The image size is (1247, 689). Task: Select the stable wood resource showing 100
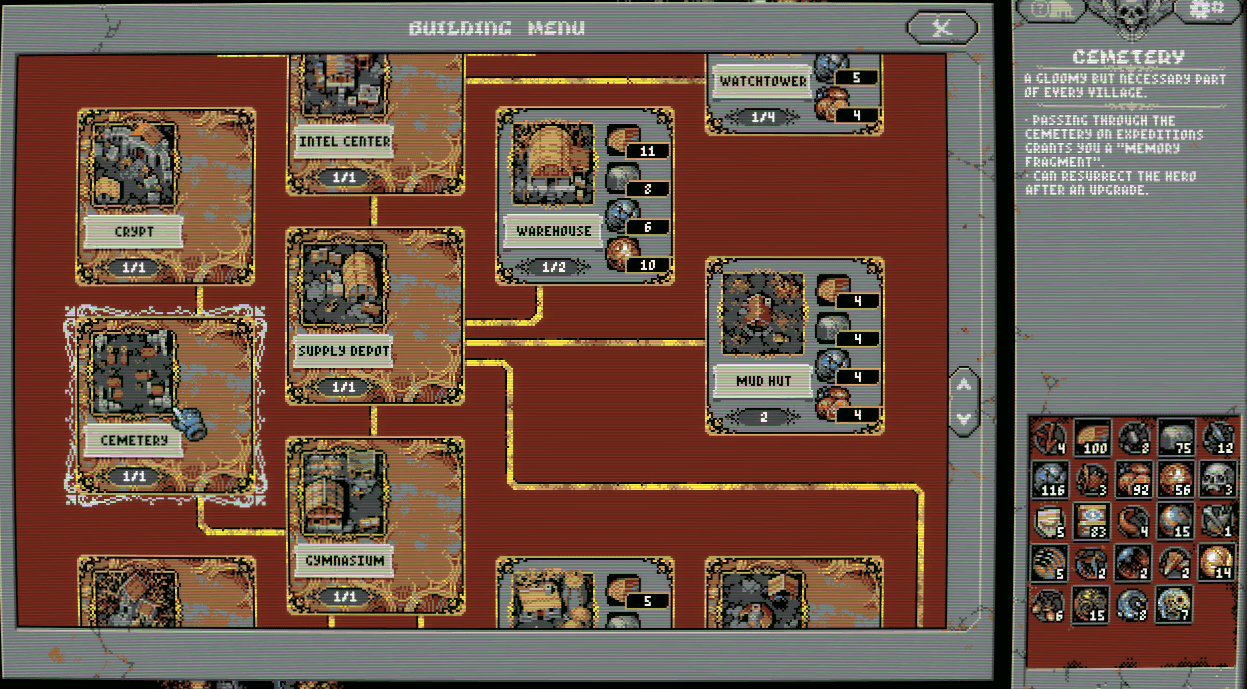(x=1093, y=439)
